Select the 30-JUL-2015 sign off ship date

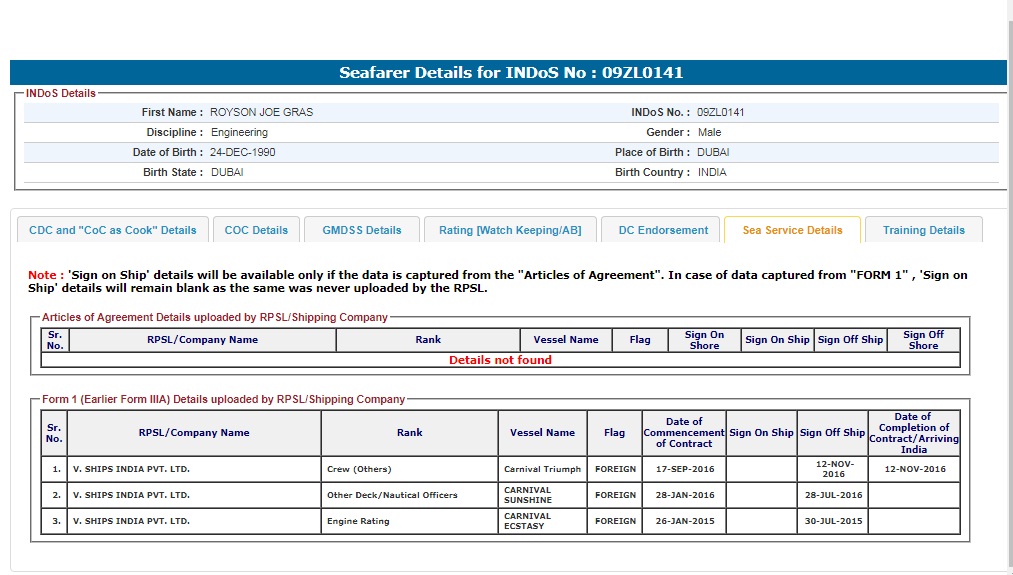(x=832, y=521)
